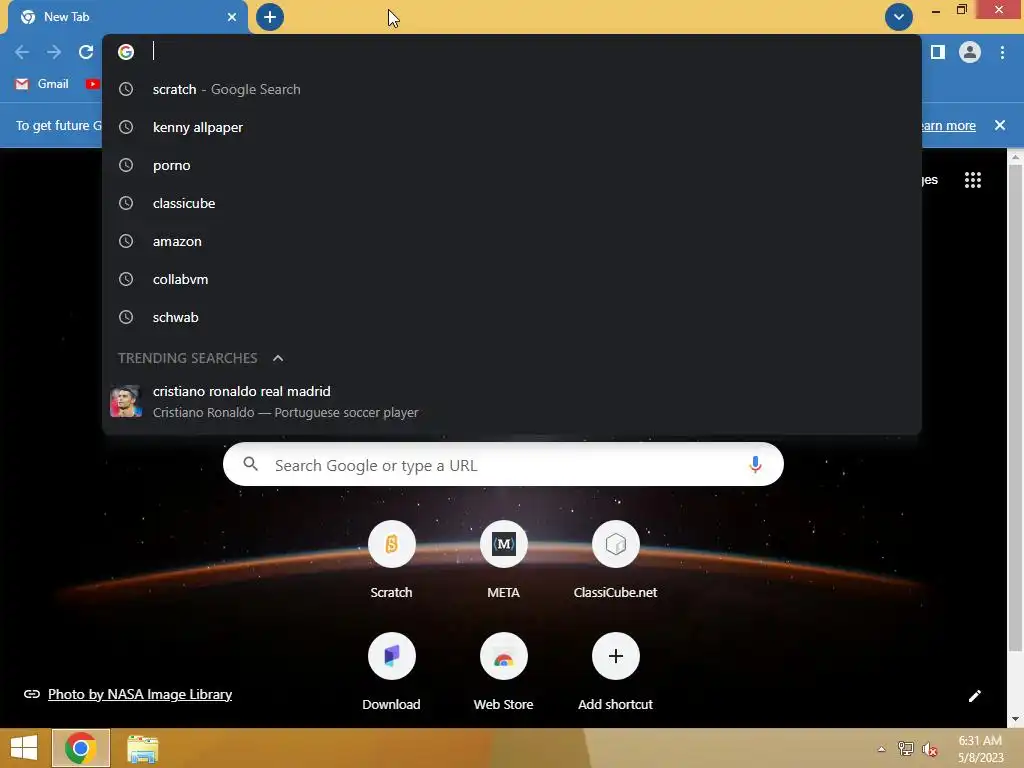Viewport: 1024px width, 768px height.
Task: Collapse the Trending Searches section
Action: (278, 358)
